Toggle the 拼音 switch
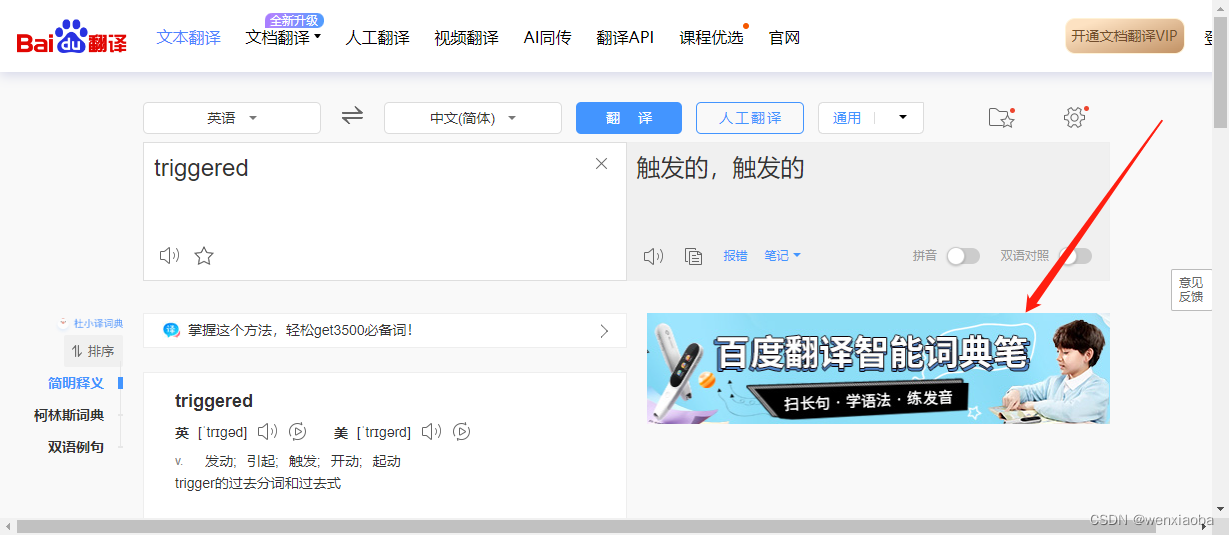The height and width of the screenshot is (535, 1229). 963,256
